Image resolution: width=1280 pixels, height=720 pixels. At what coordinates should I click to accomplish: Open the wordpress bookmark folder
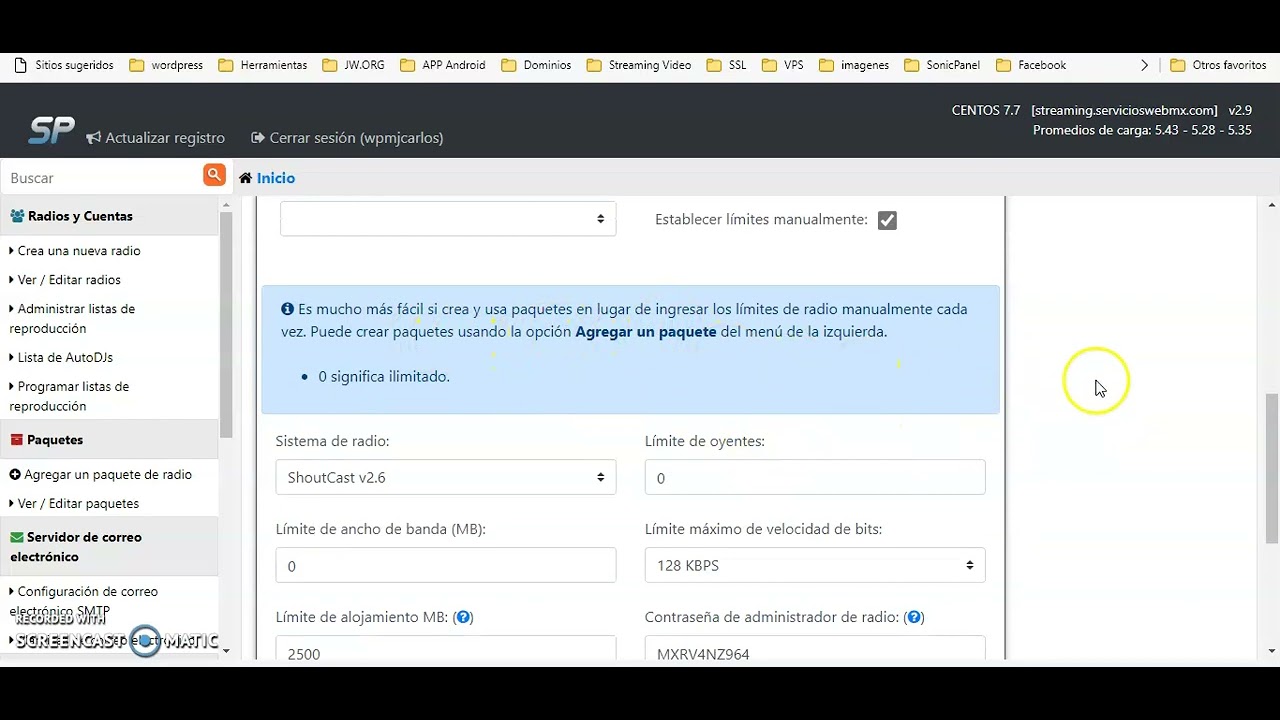(x=166, y=65)
